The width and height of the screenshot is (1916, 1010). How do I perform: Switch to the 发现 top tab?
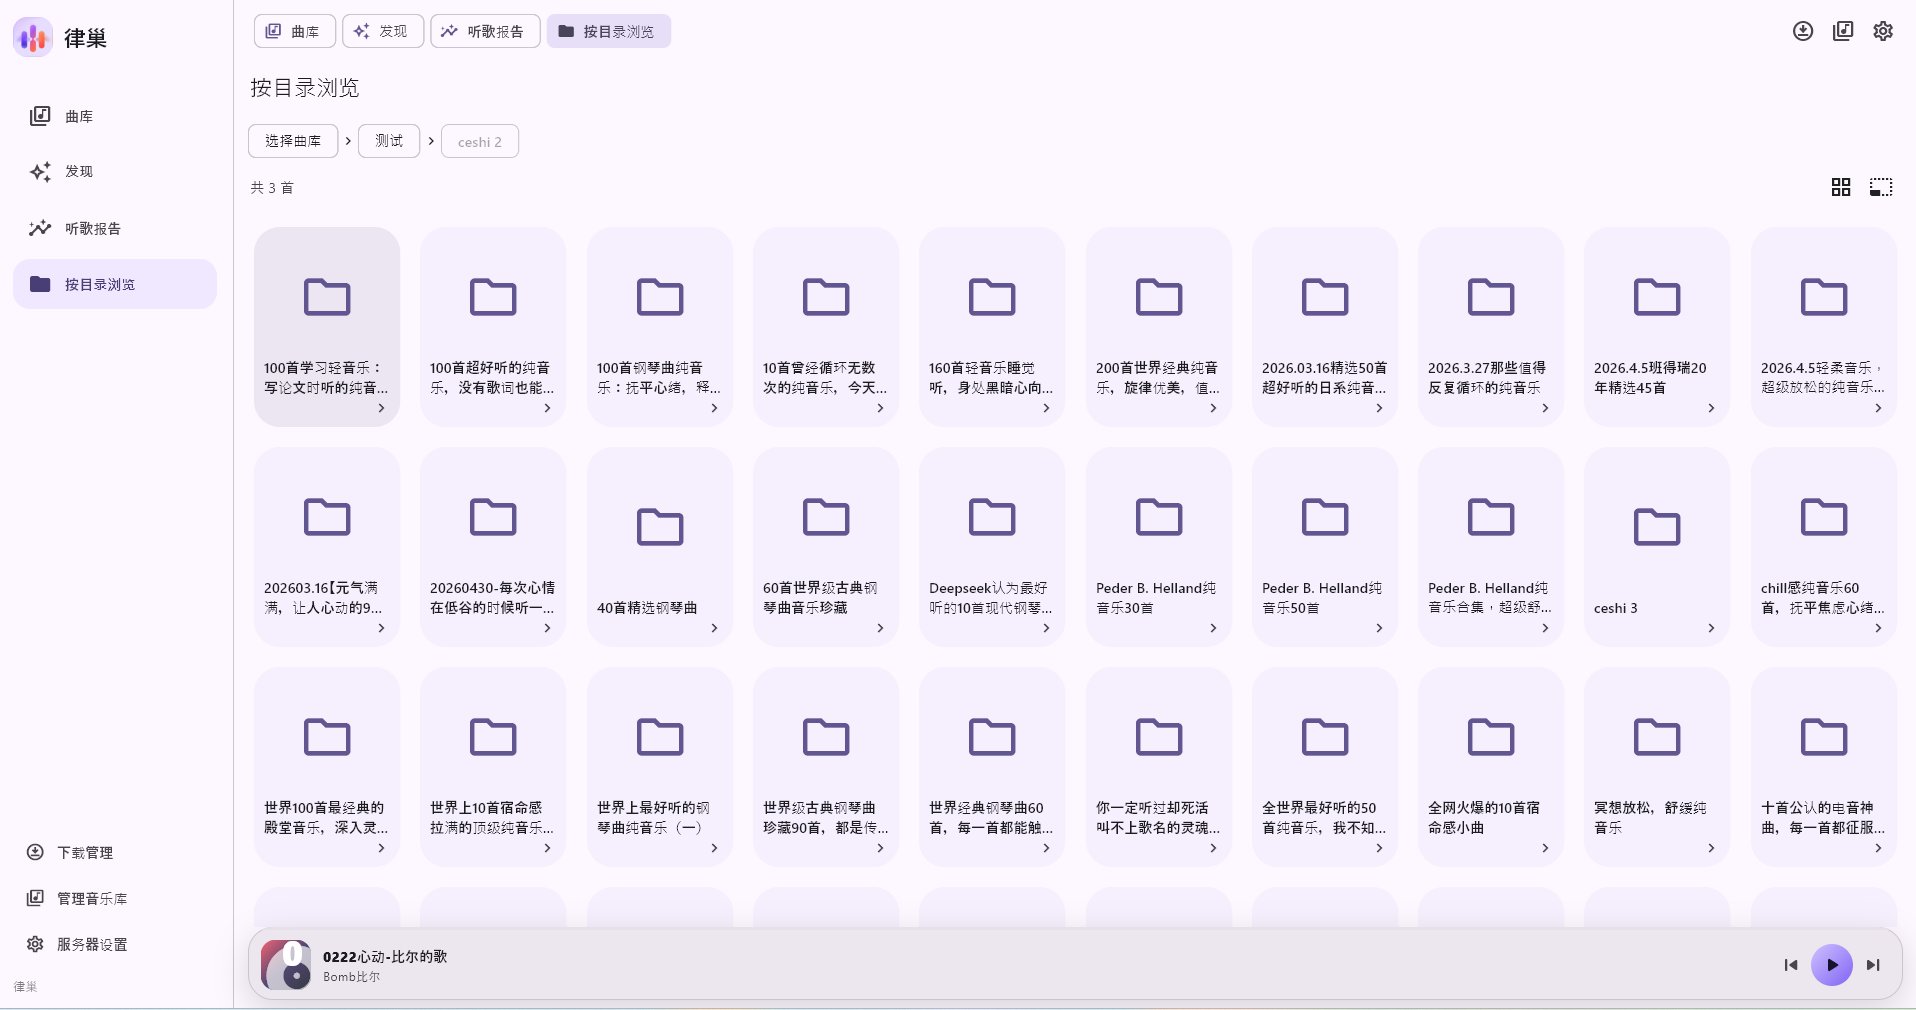point(383,31)
